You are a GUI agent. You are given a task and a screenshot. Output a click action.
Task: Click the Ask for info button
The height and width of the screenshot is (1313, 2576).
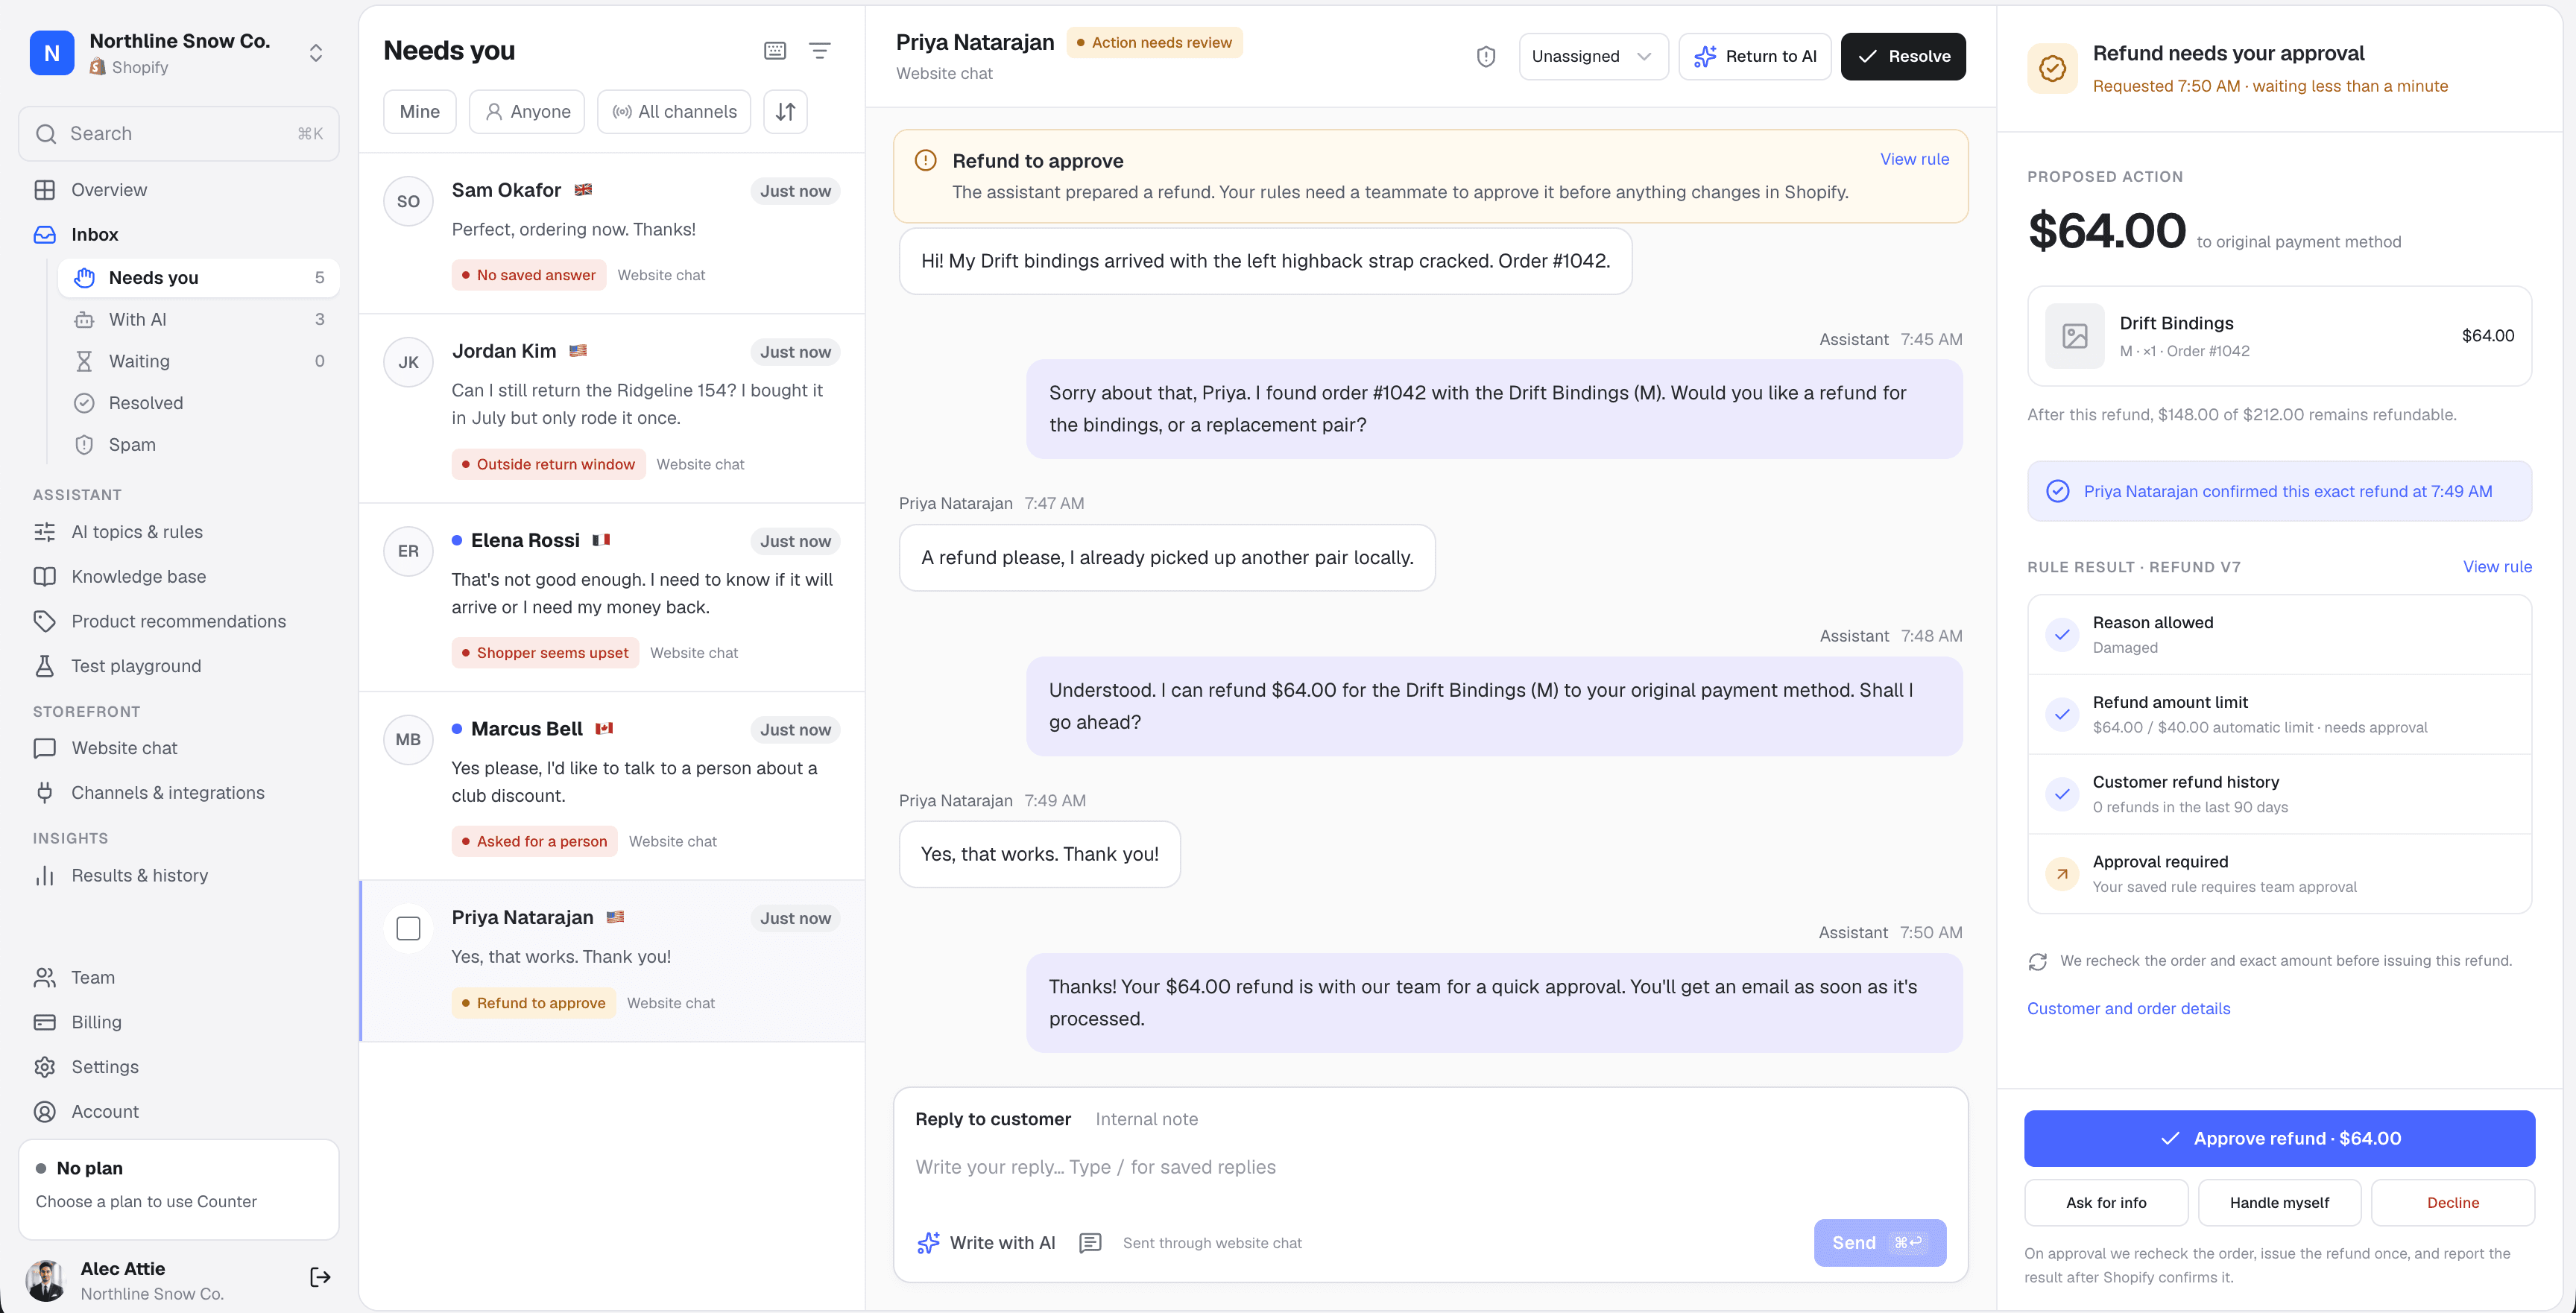point(2105,1202)
